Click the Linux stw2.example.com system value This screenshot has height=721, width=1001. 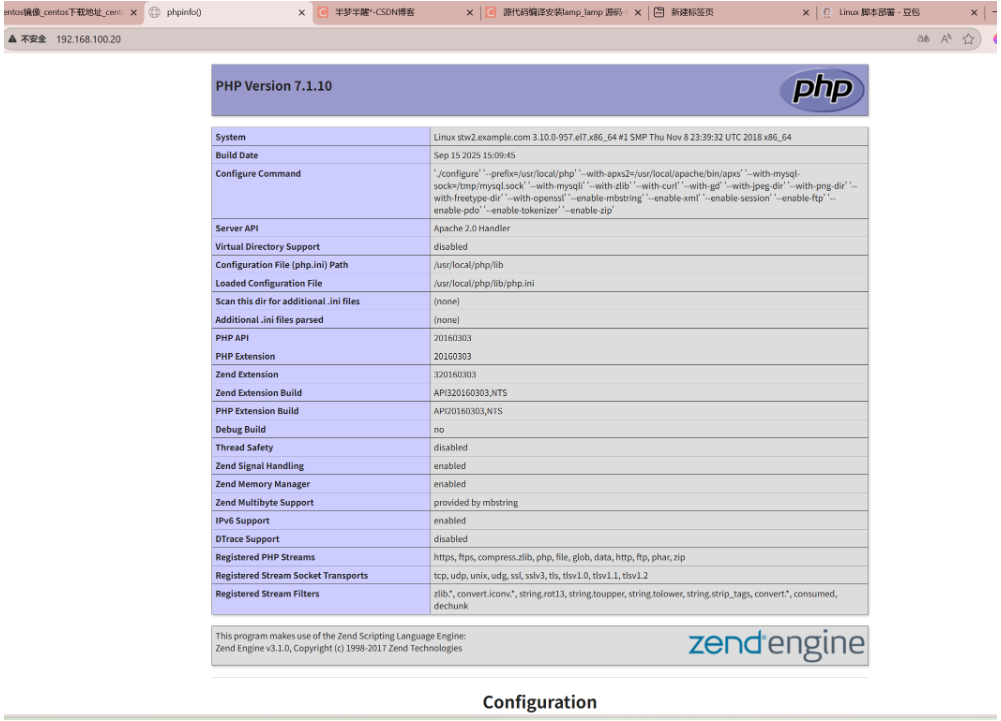[x=612, y=137]
